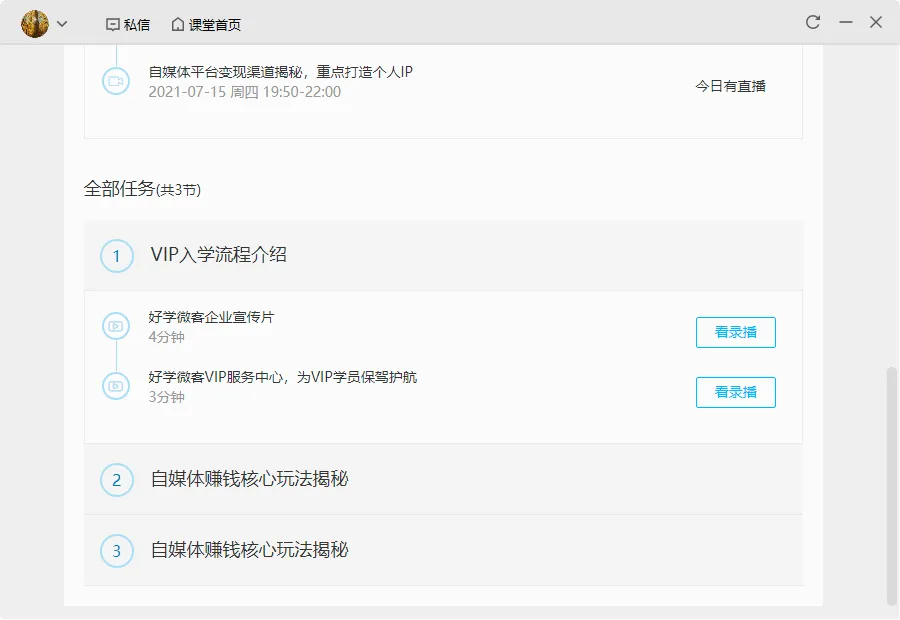This screenshot has height=620, width=900.
Task: Open lesson 好学微客企业宣传片
Action: 211,317
